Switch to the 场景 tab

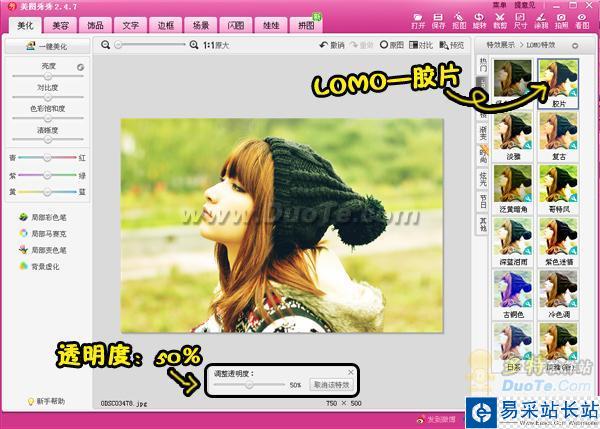click(x=201, y=26)
